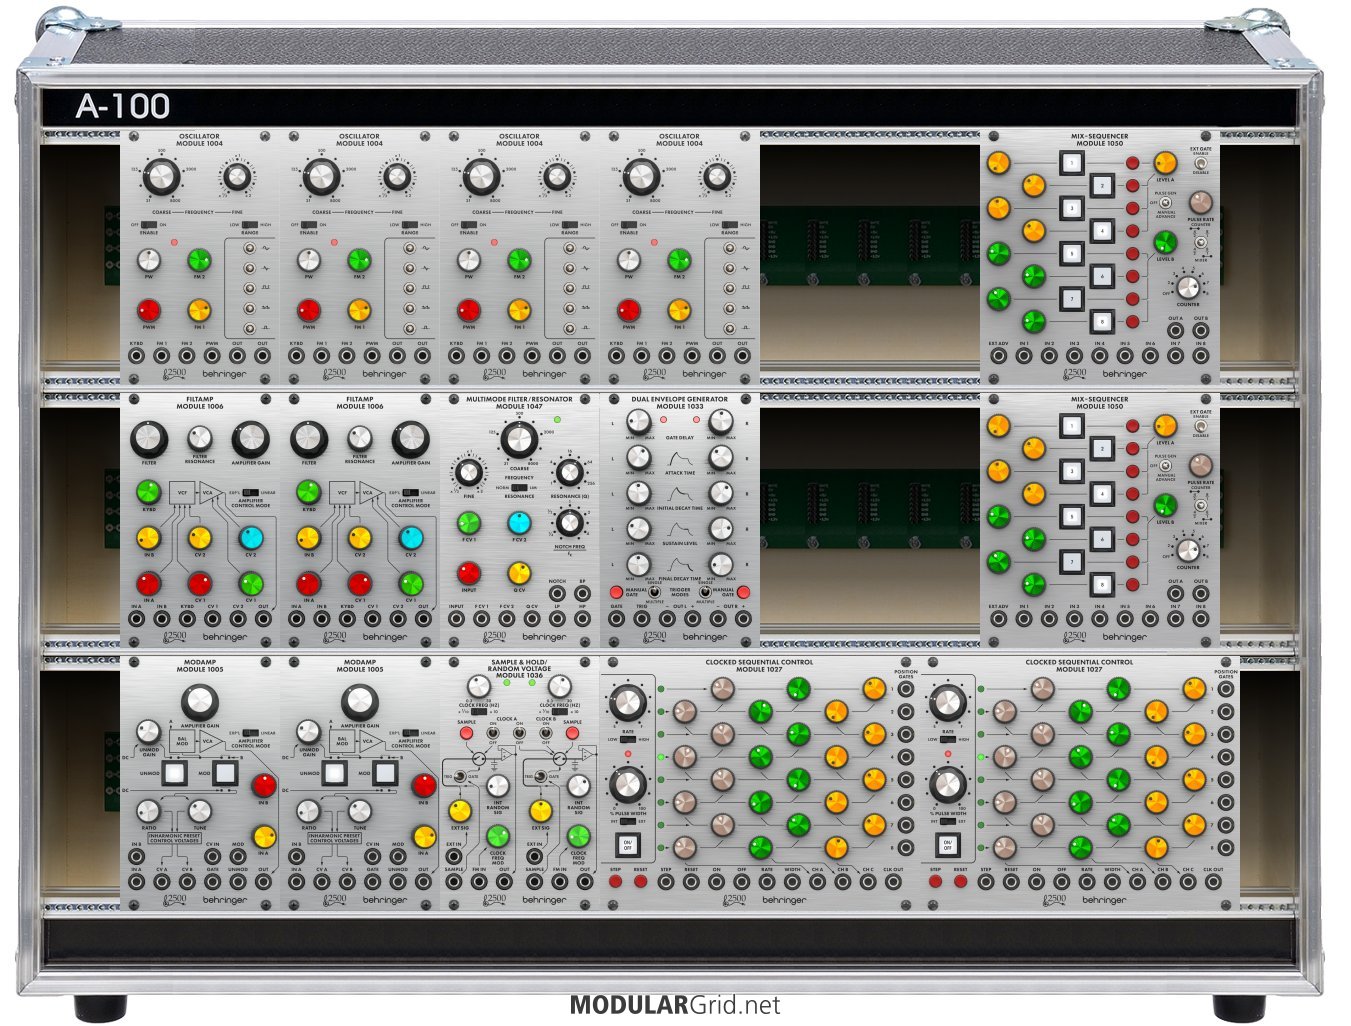
Task: Push step button 1 on upper Mix-Sequencer
Action: click(x=1071, y=163)
